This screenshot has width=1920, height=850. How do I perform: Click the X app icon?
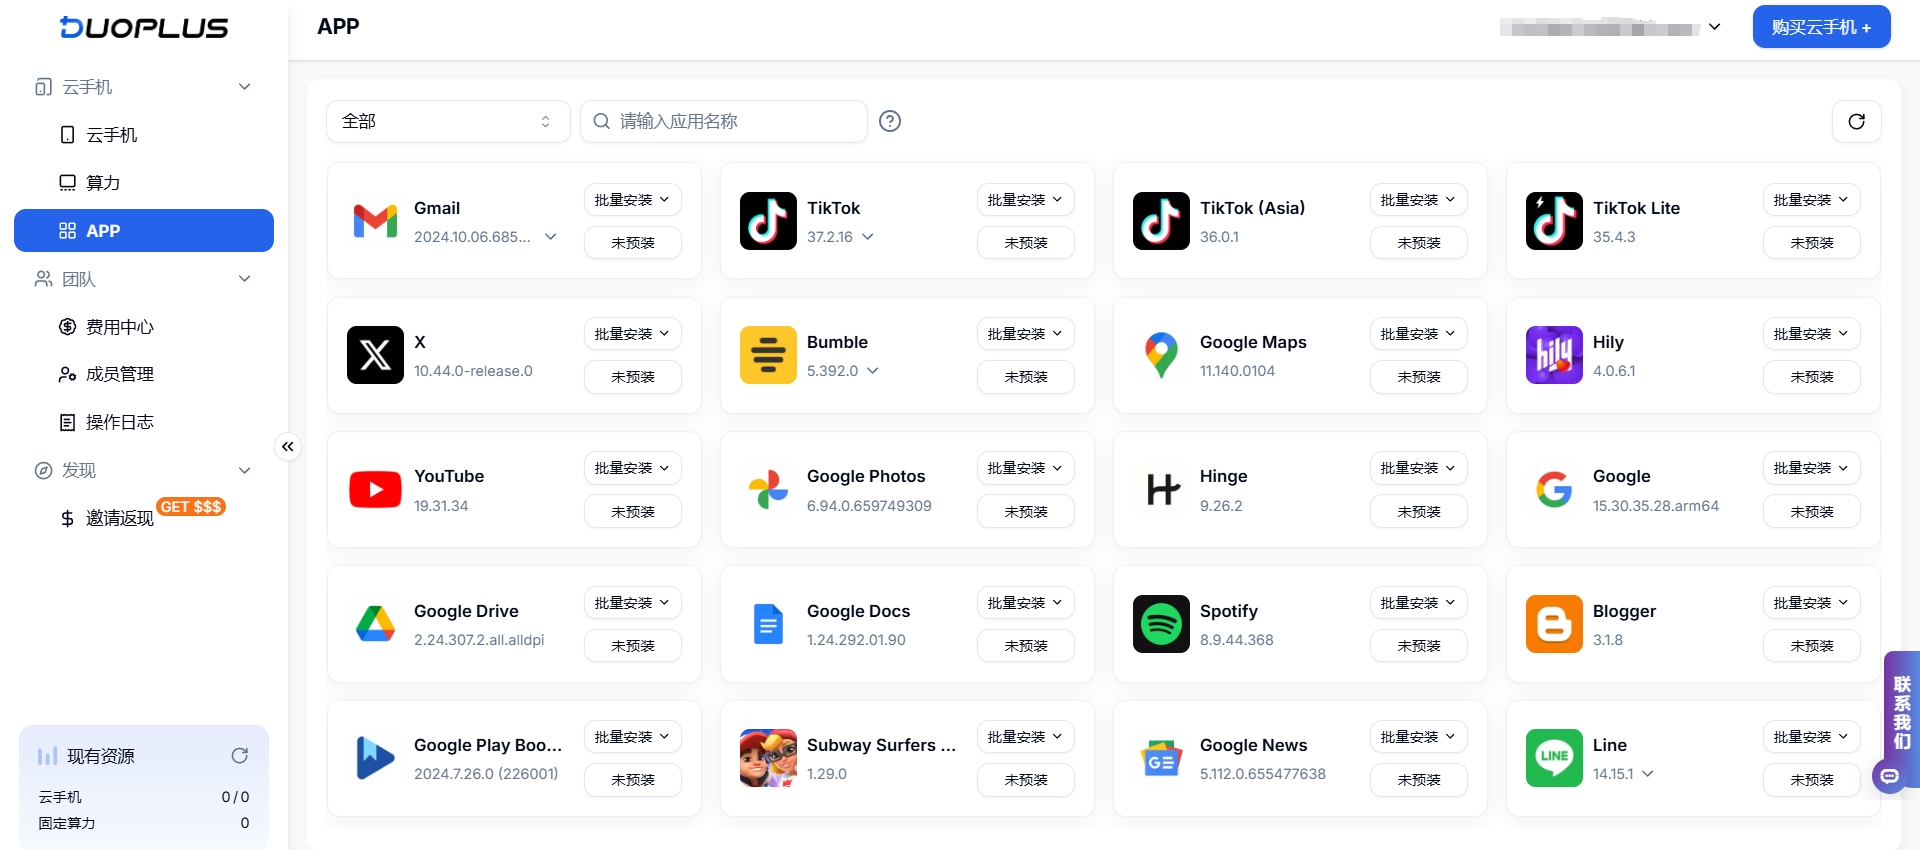click(x=375, y=355)
